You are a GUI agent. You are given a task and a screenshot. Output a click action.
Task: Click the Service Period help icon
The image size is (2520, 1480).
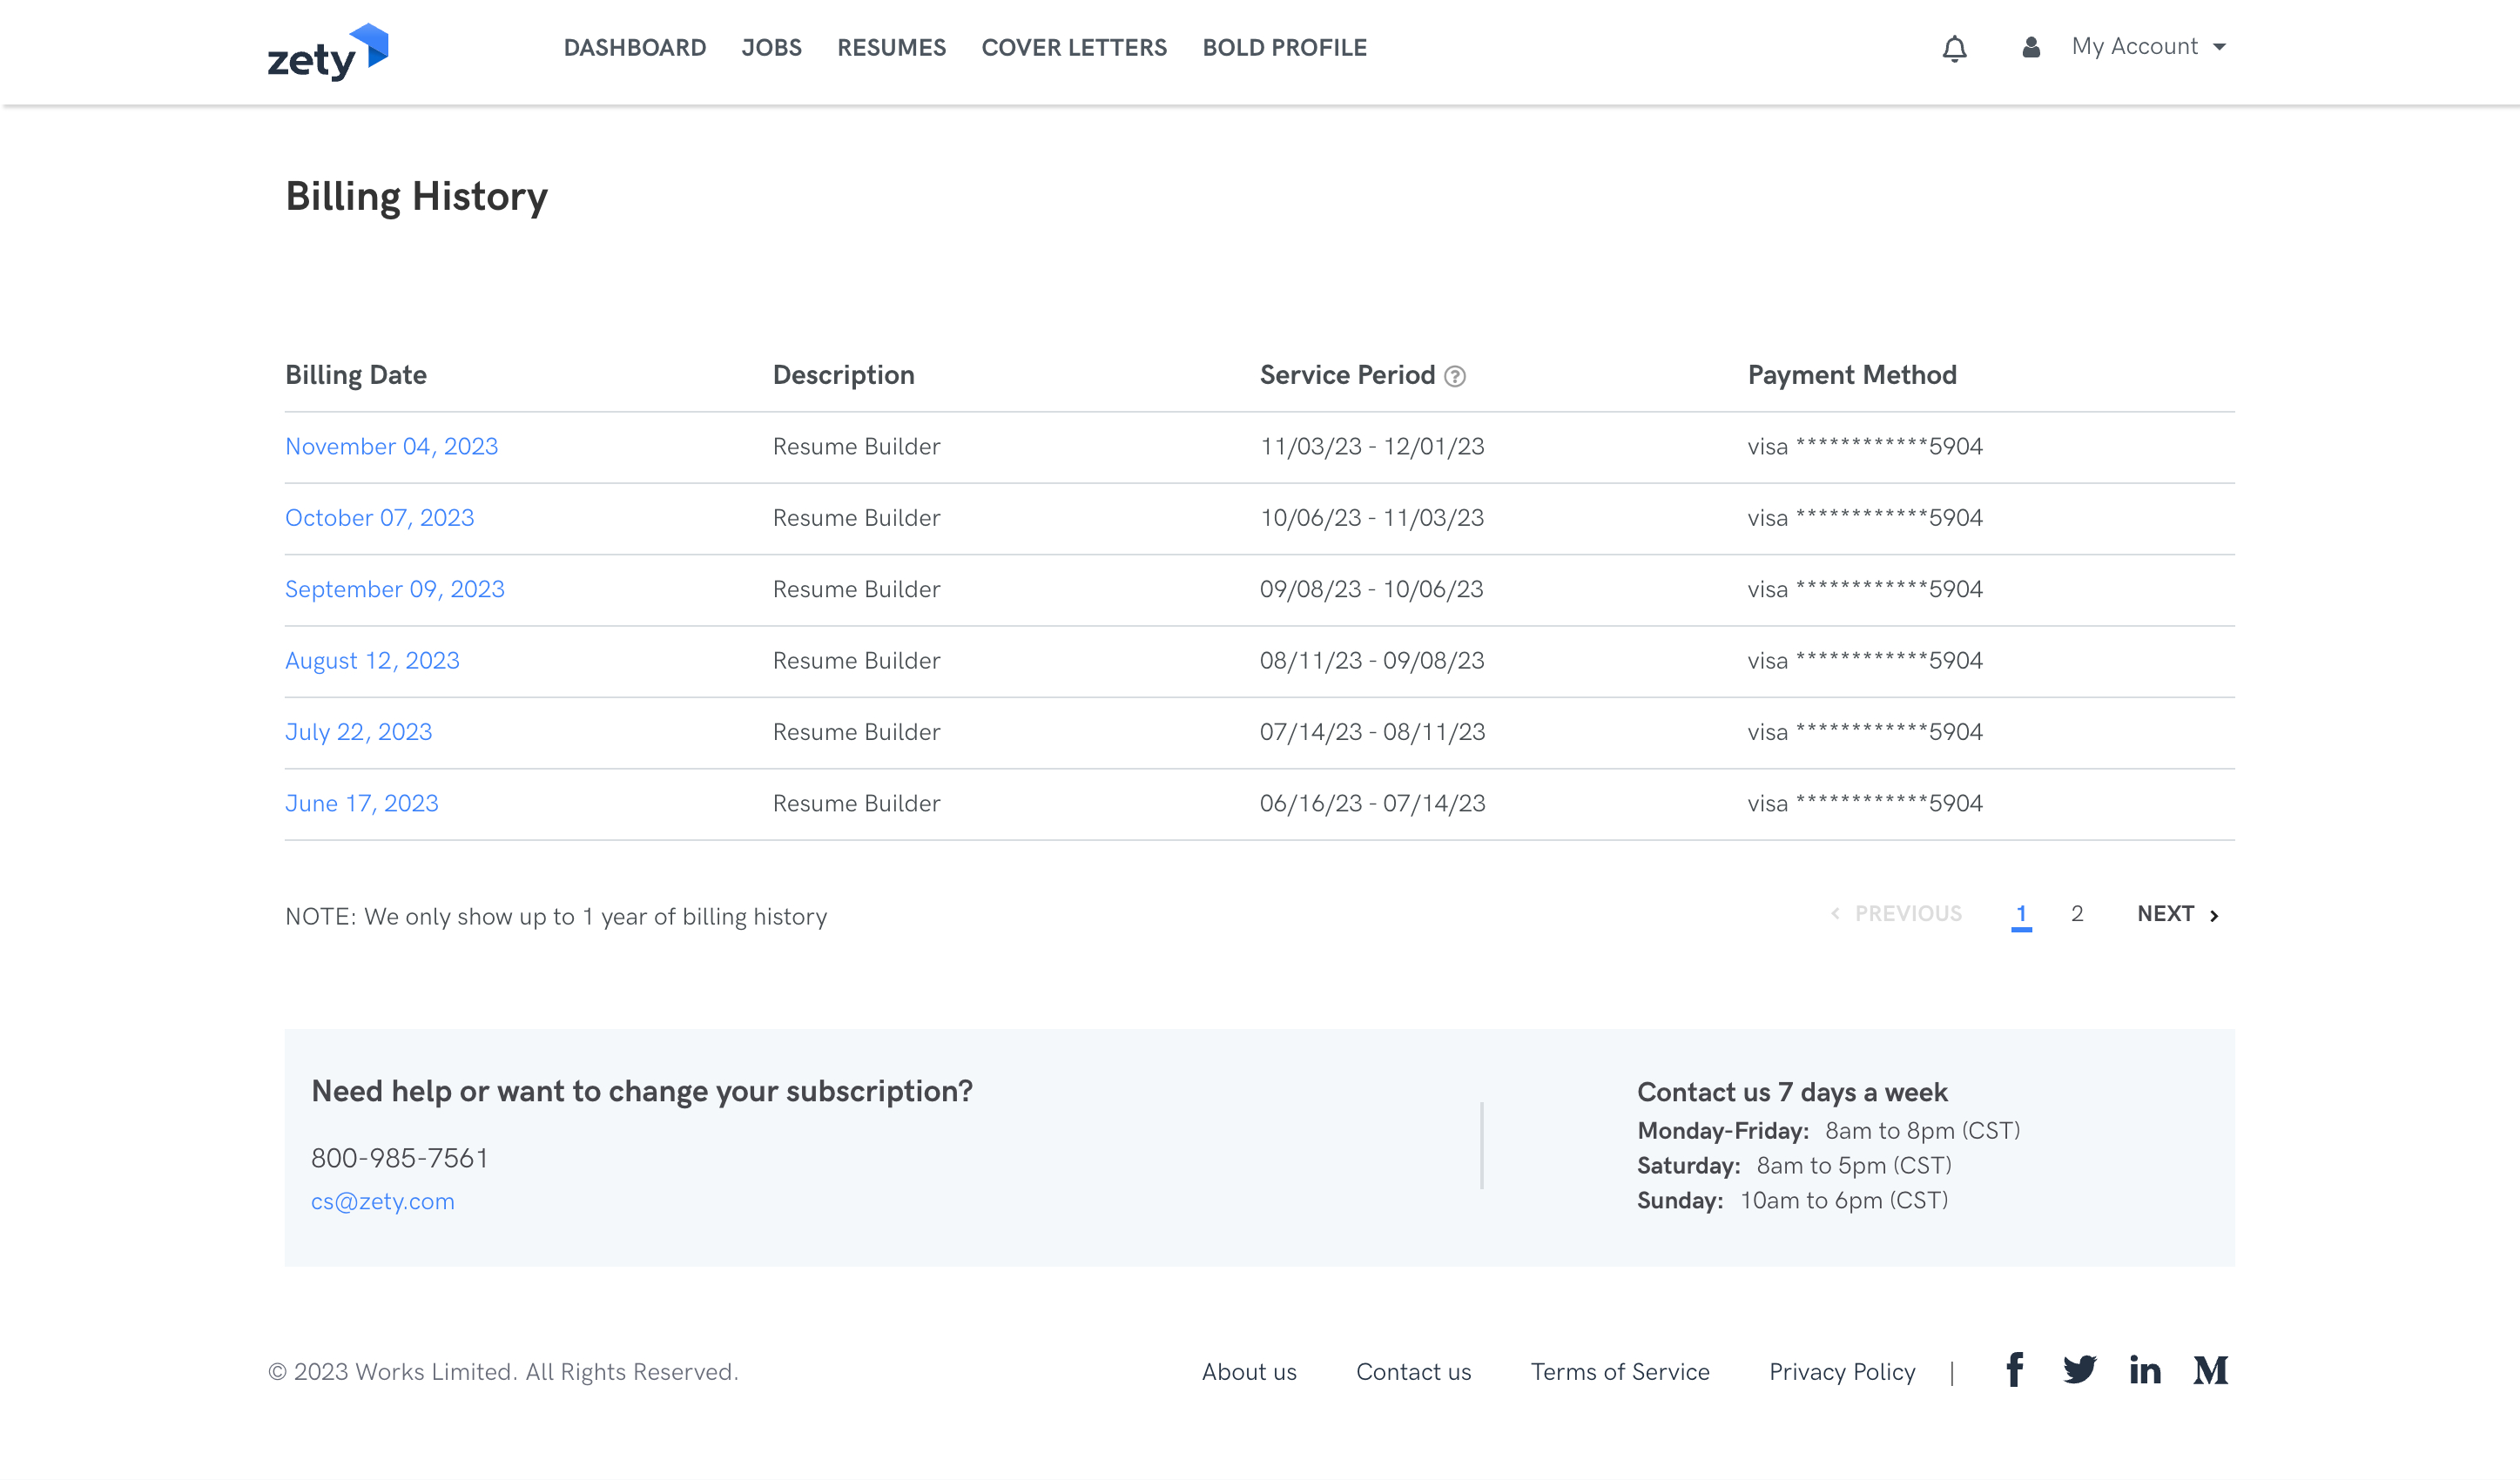point(1455,376)
